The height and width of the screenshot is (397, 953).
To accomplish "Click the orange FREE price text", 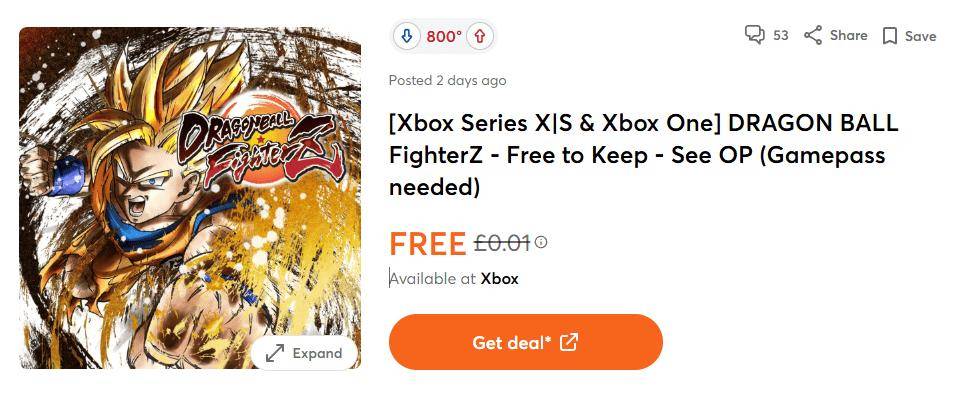I will tap(427, 244).
